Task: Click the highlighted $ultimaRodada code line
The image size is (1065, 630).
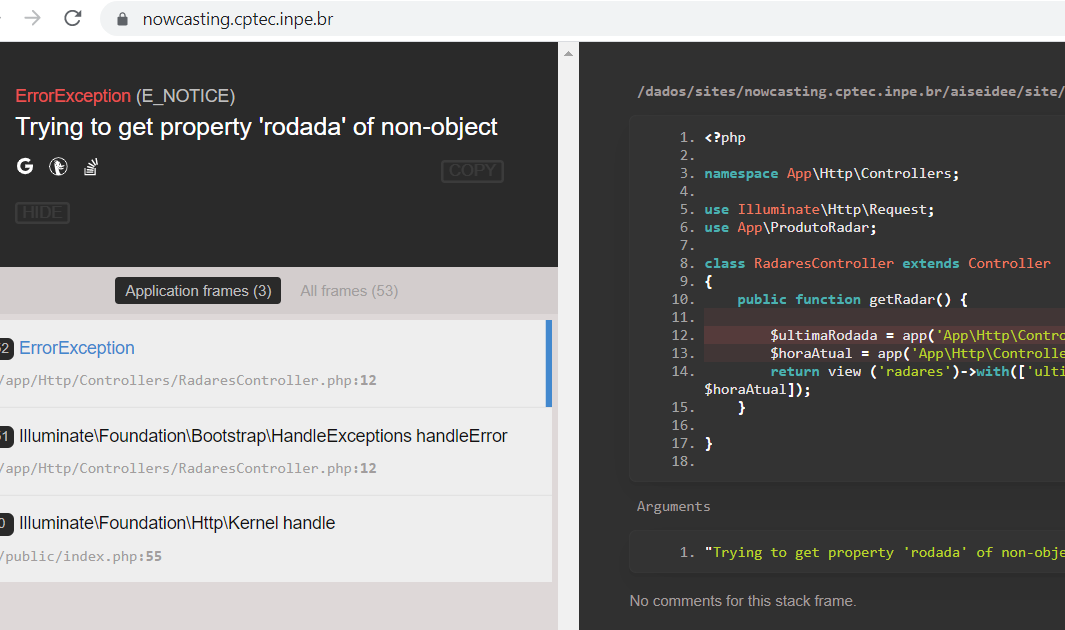Action: tap(884, 335)
